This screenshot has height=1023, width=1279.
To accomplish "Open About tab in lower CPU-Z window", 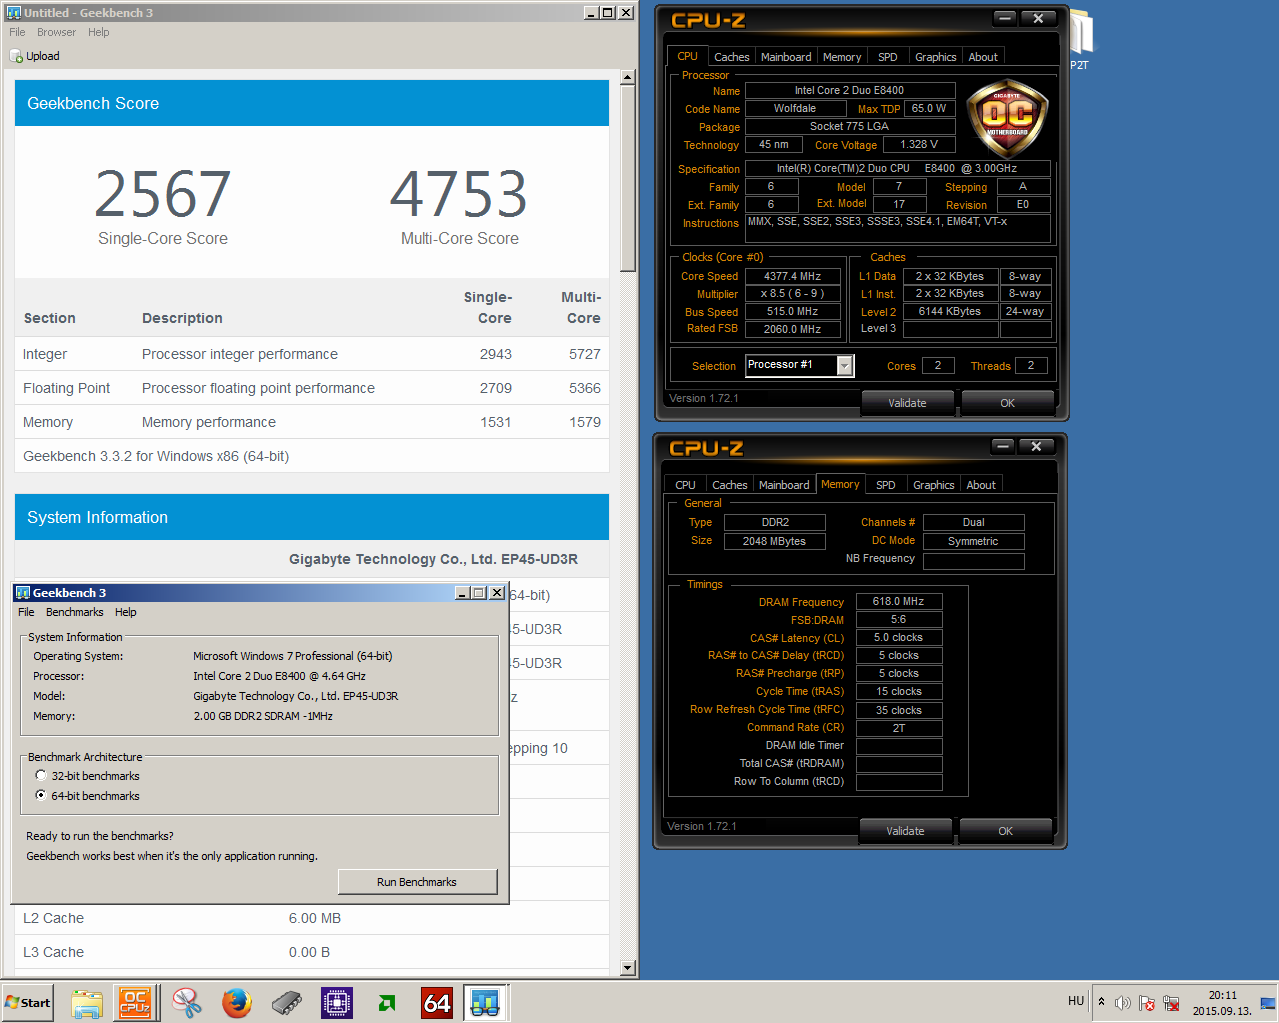I will click(981, 485).
